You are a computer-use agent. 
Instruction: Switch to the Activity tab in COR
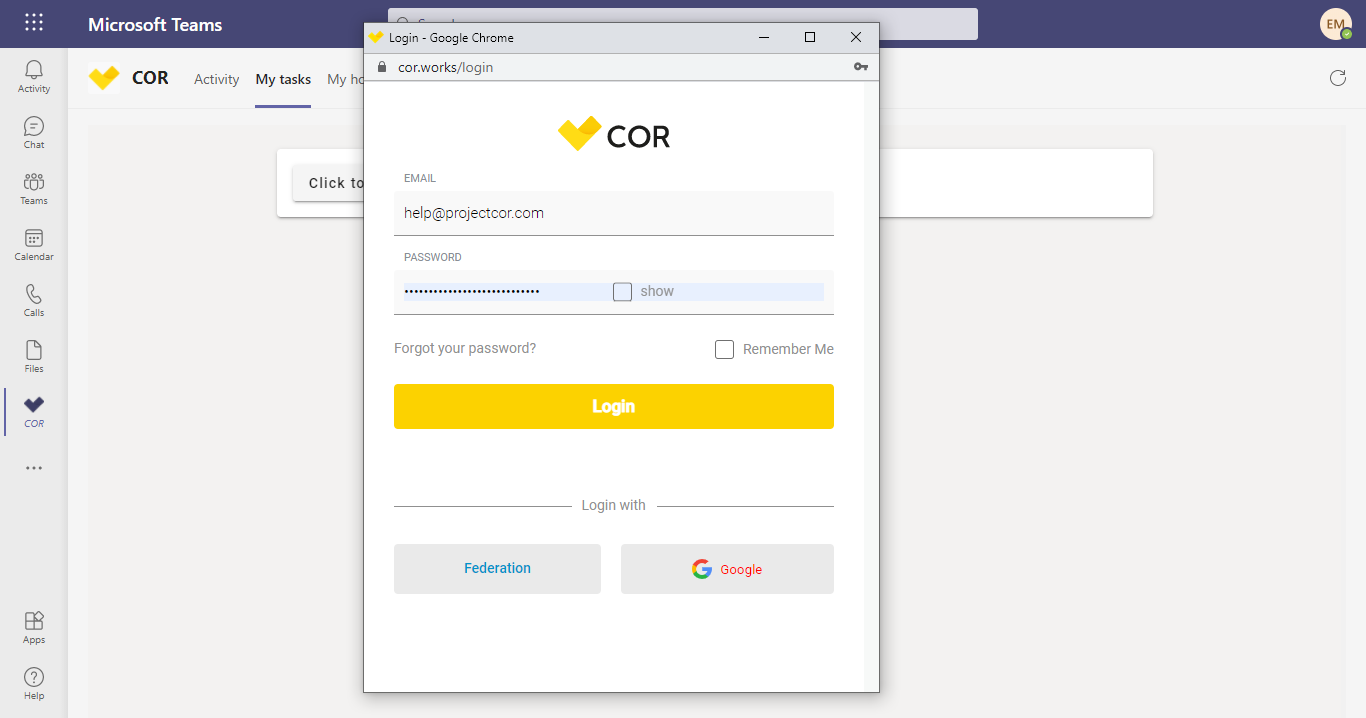pyautogui.click(x=217, y=79)
